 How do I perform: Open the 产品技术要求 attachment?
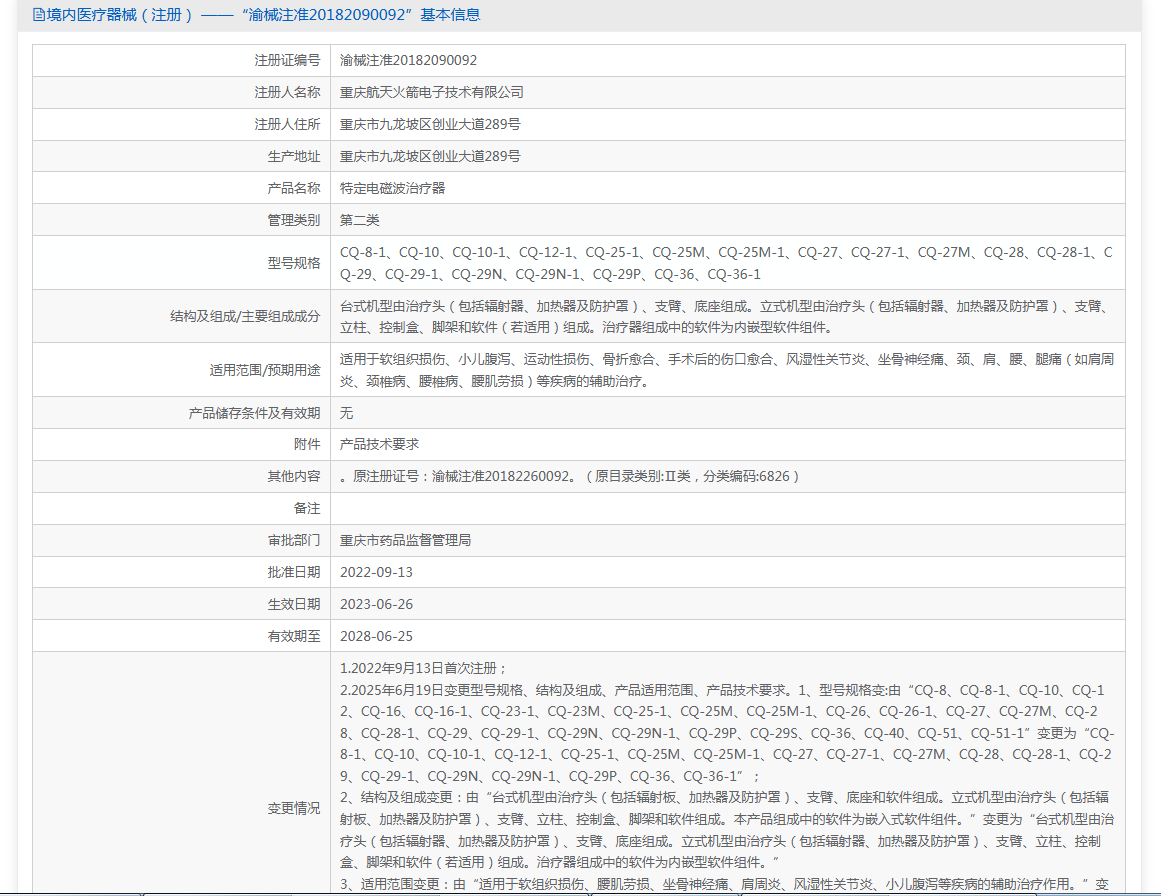coord(379,444)
